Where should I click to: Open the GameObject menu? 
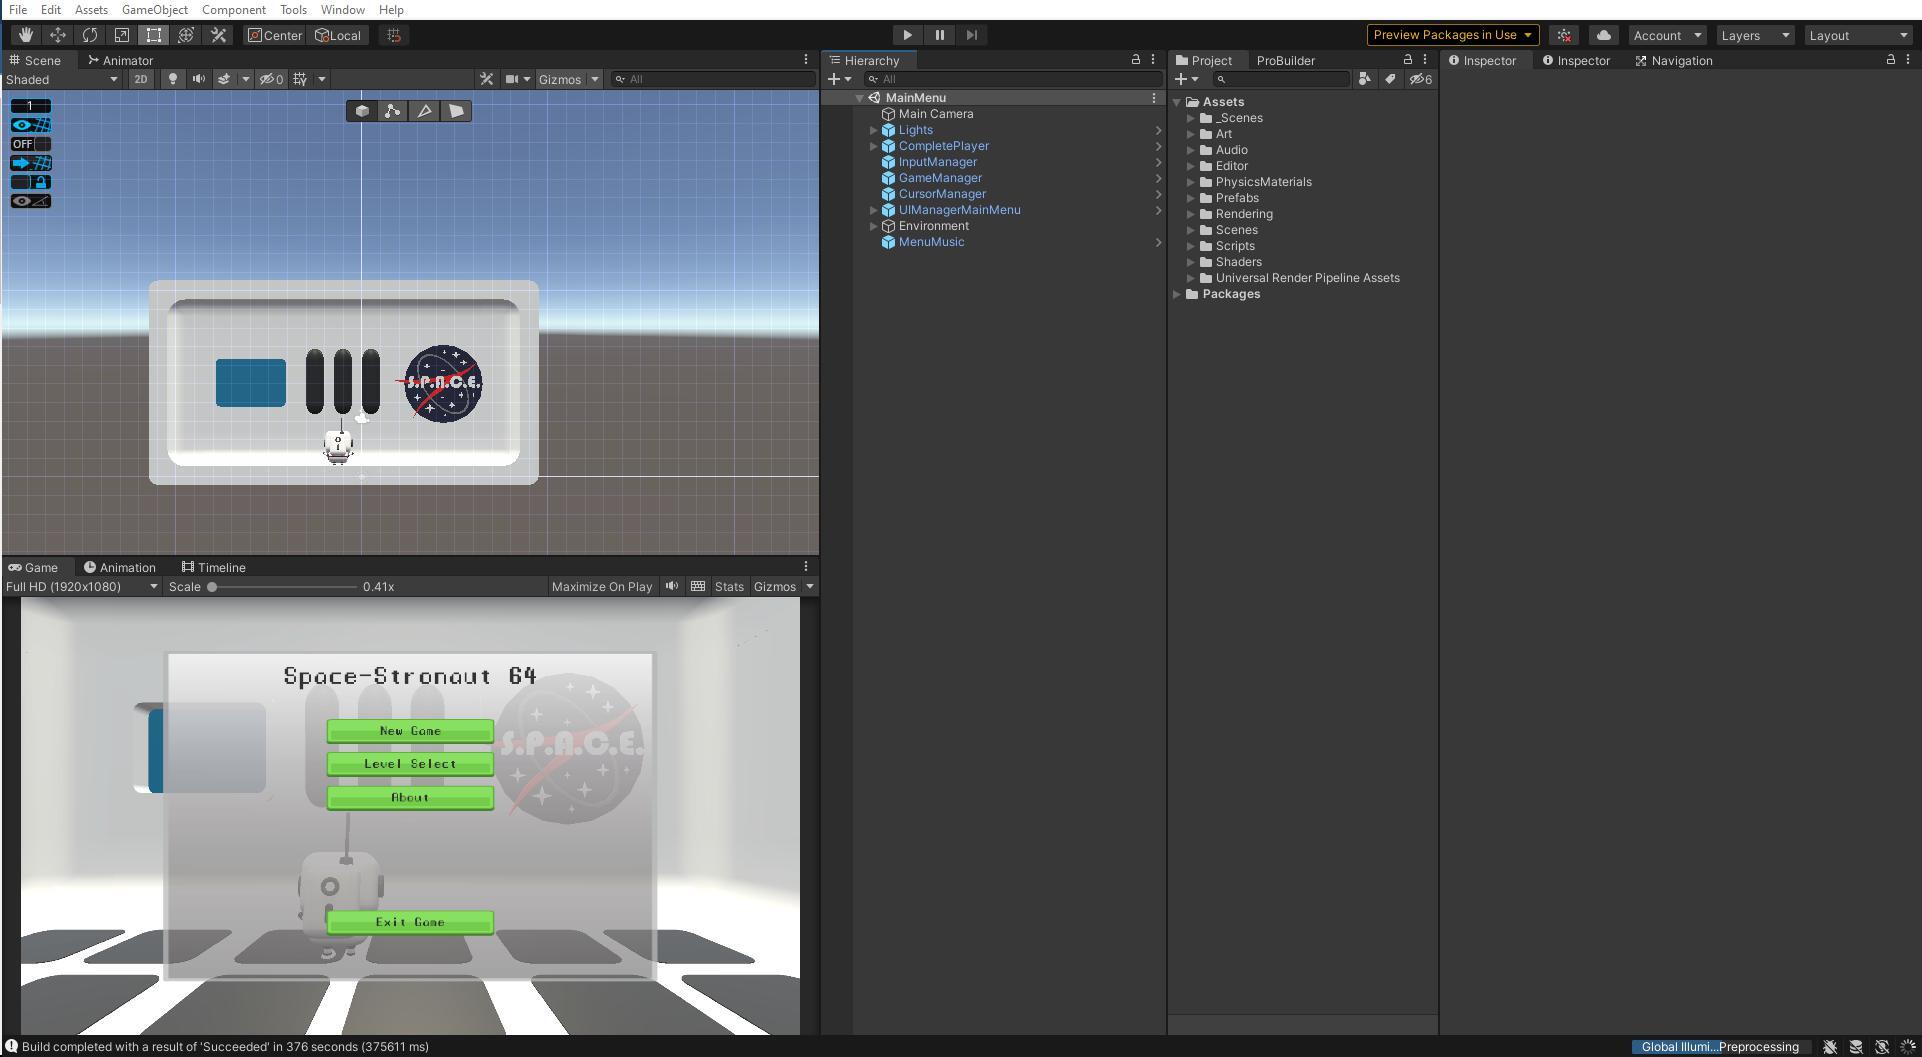[155, 9]
